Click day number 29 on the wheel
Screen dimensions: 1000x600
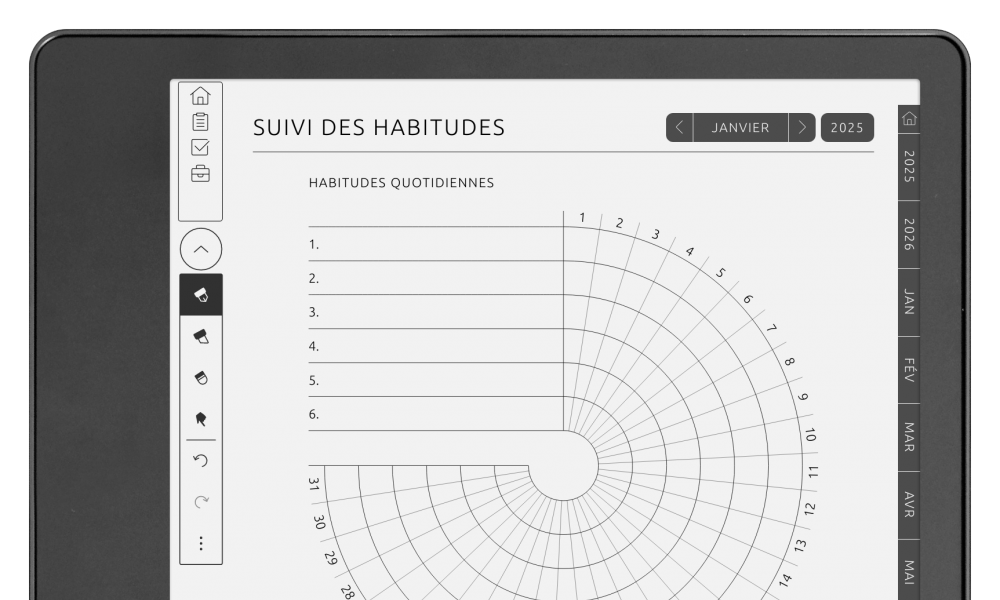click(x=330, y=559)
